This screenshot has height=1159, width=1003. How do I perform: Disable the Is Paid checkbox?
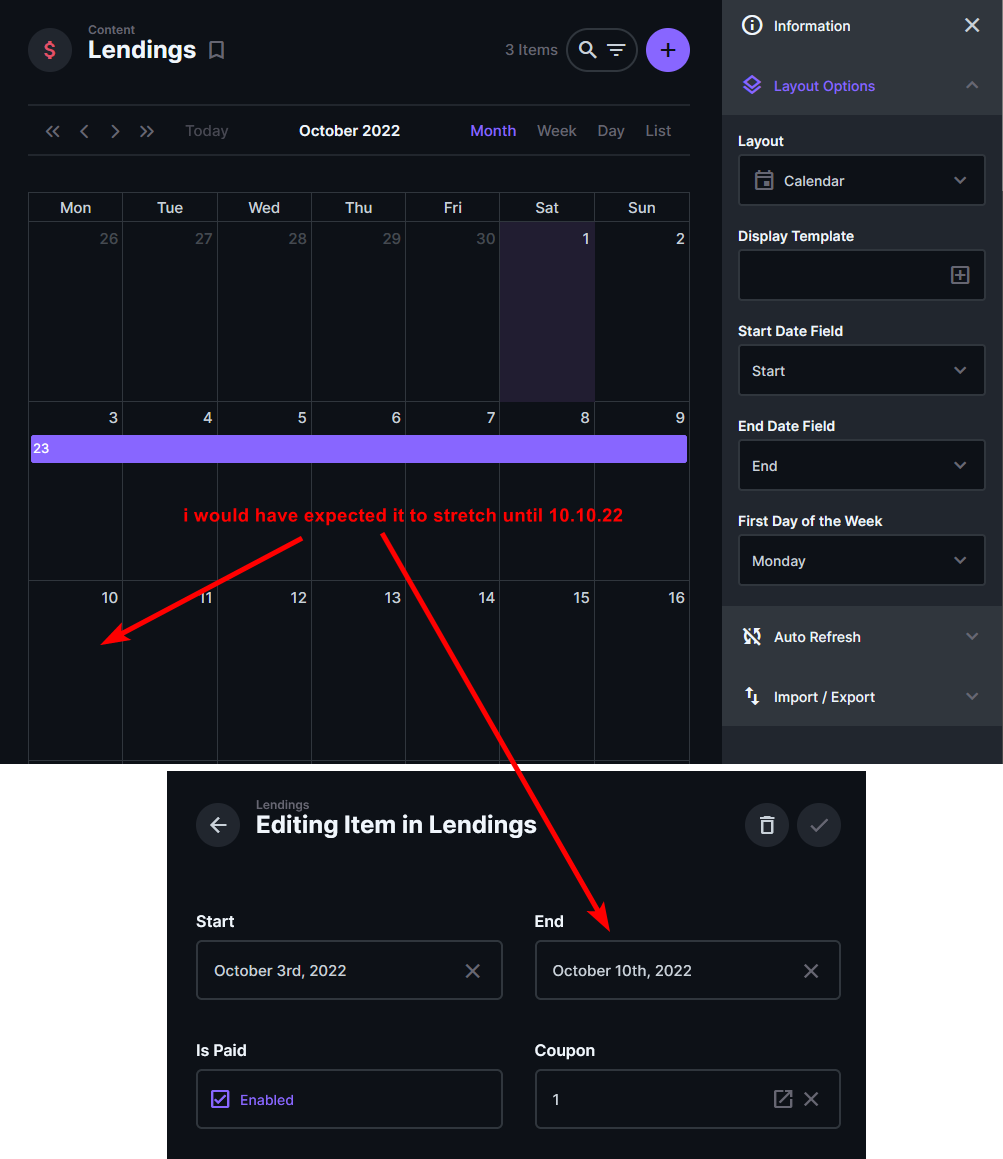[219, 1099]
